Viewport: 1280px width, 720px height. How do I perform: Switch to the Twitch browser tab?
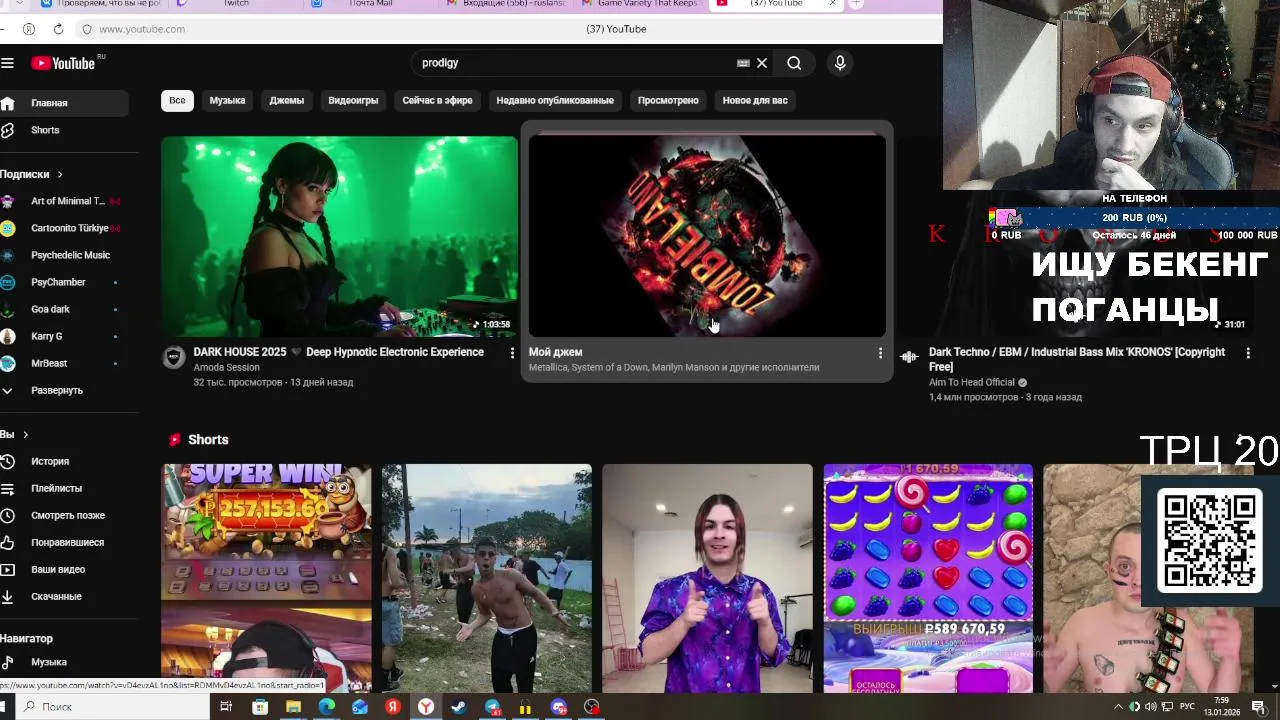click(236, 4)
